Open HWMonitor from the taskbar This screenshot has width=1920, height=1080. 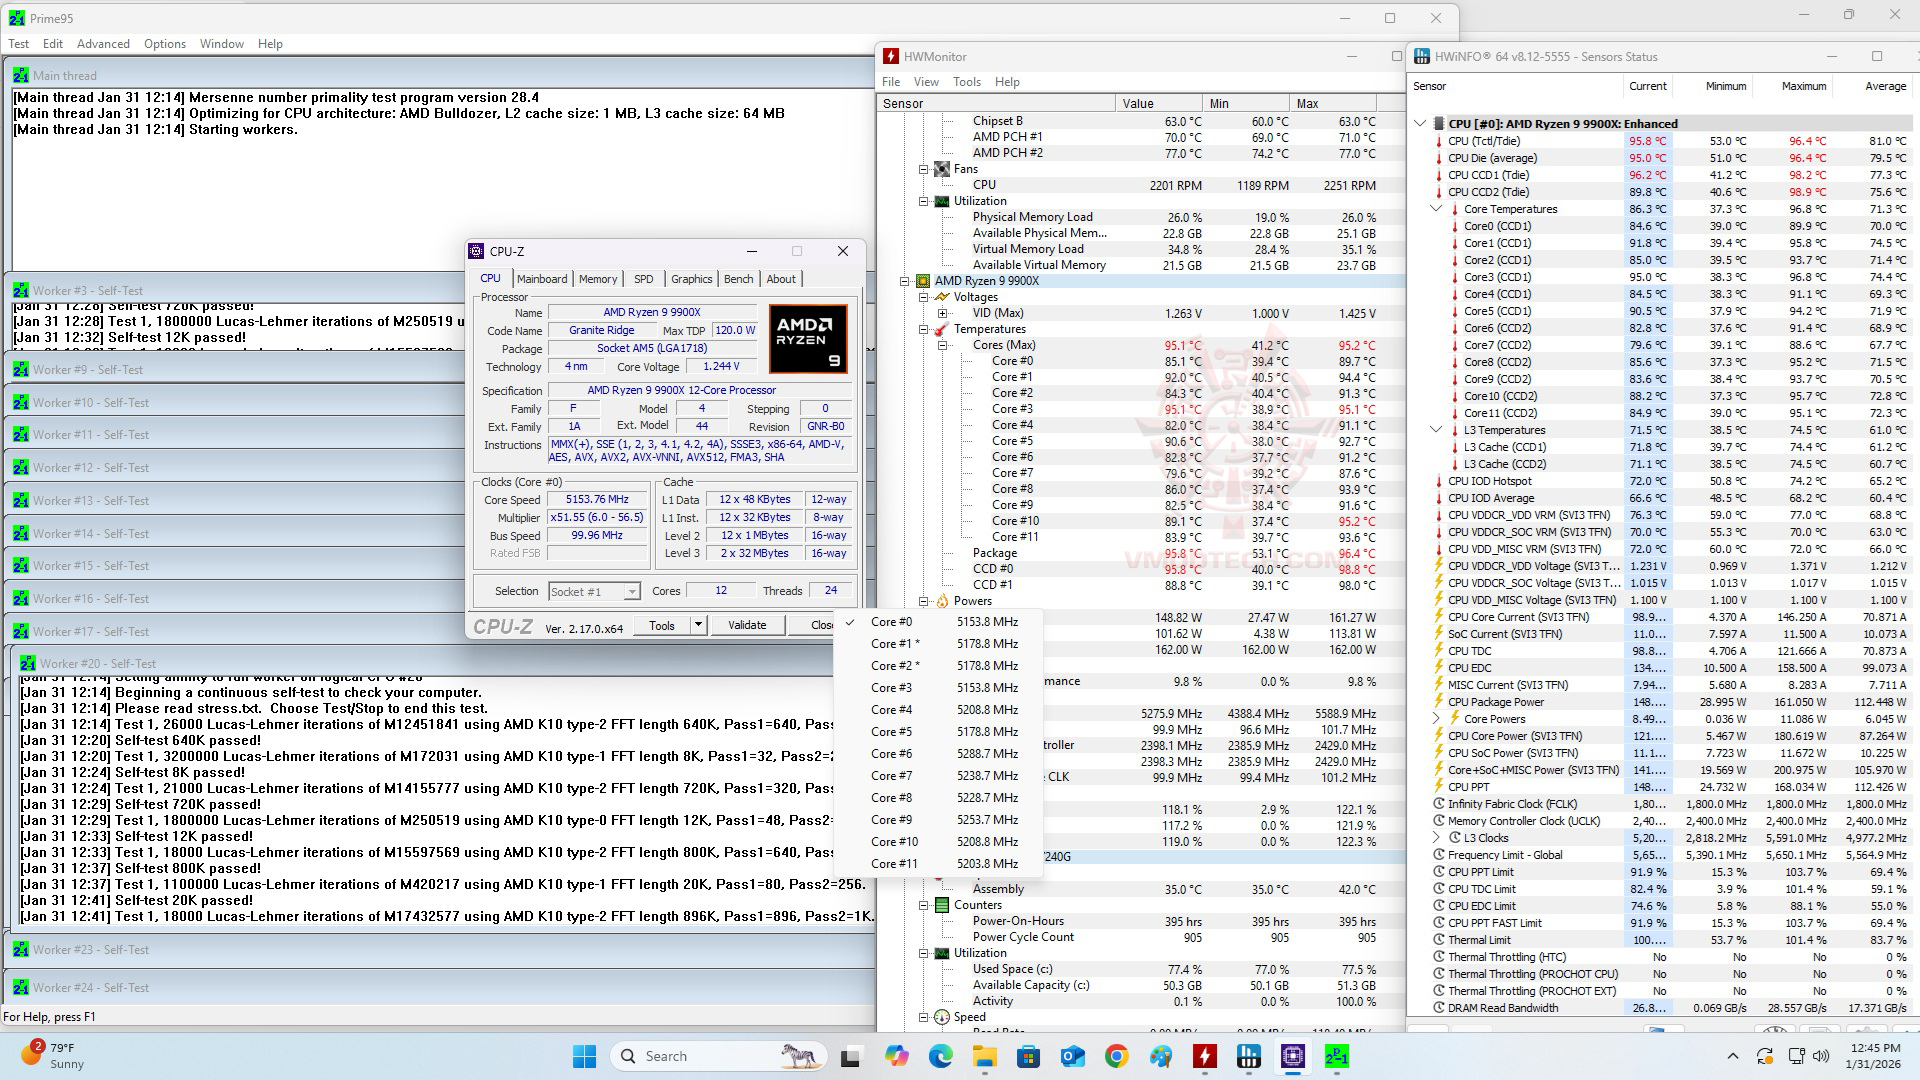click(x=1204, y=1056)
